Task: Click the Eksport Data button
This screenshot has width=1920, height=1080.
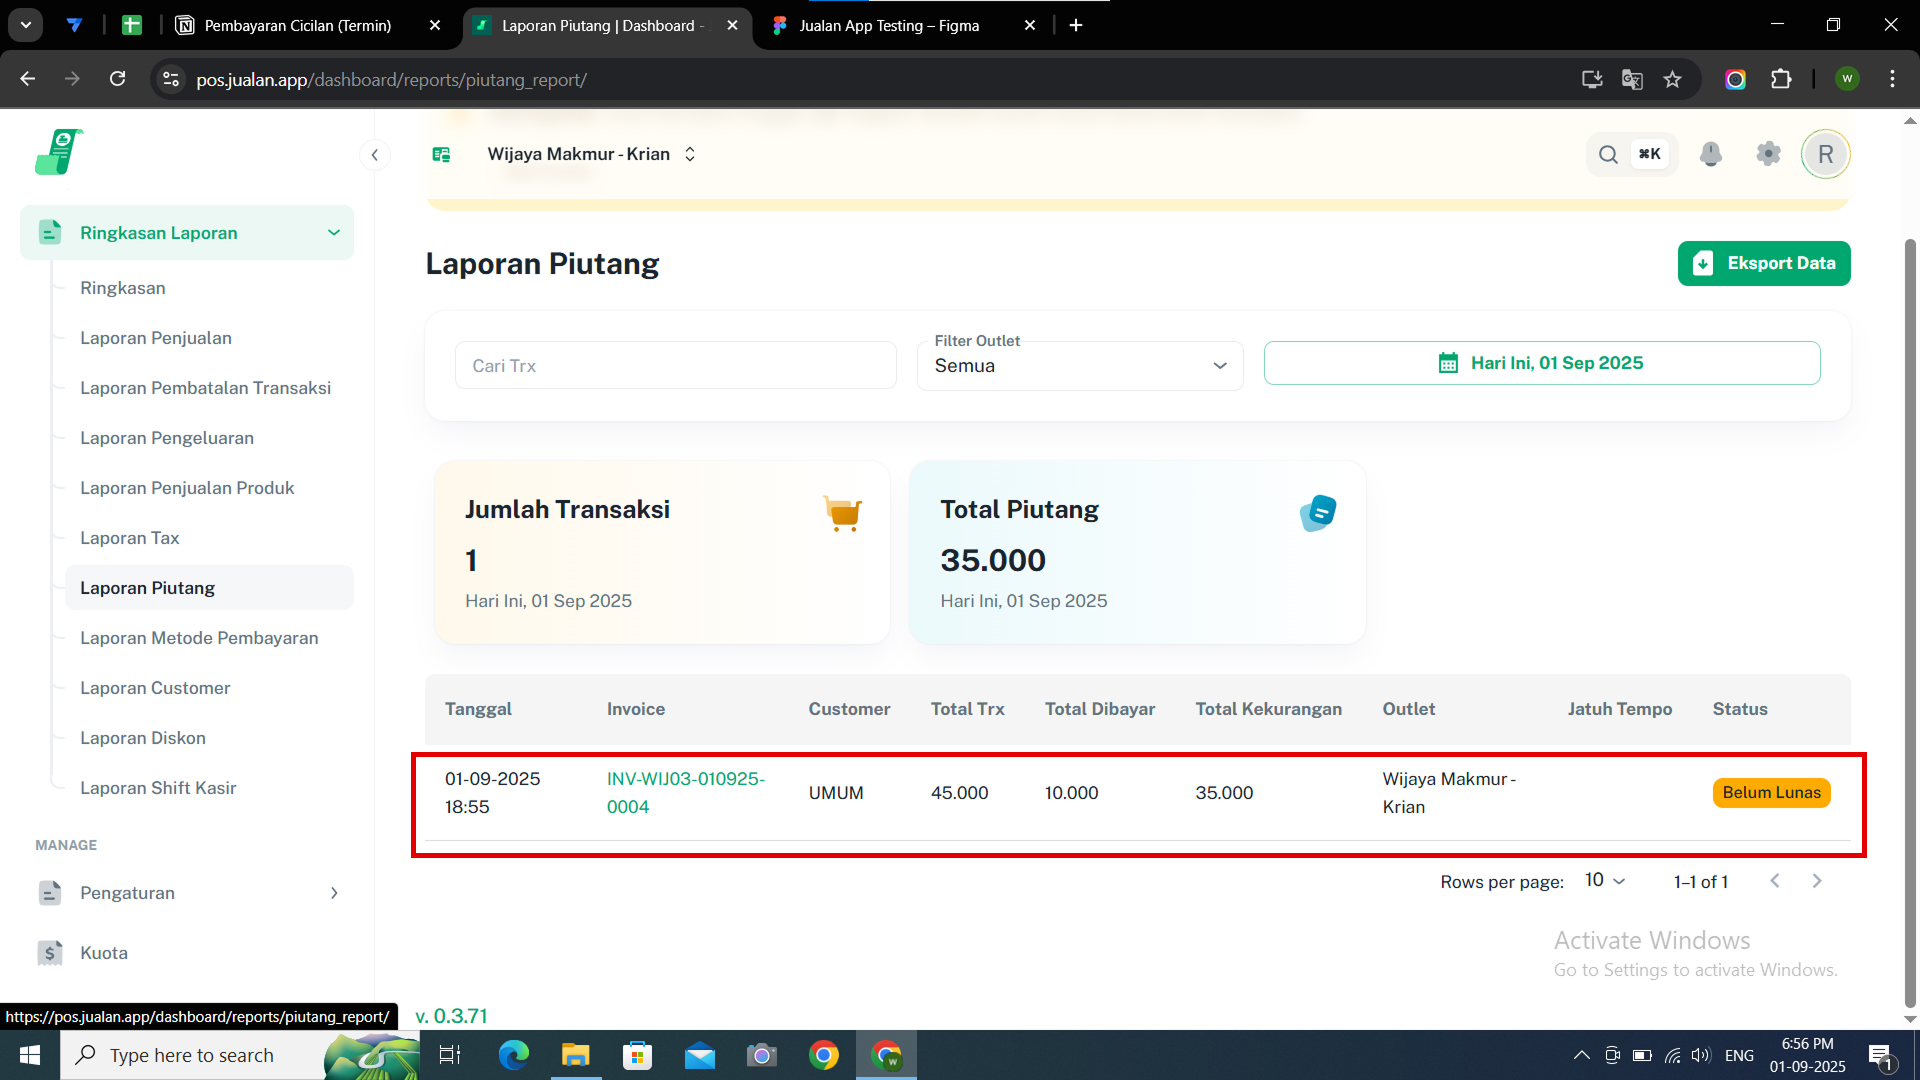Action: (x=1763, y=263)
